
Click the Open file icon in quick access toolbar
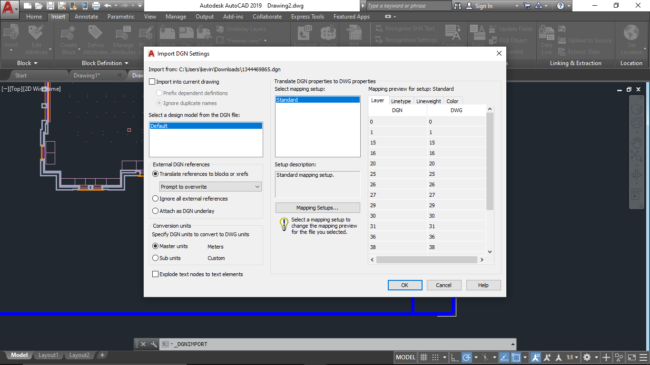pyautogui.click(x=39, y=6)
